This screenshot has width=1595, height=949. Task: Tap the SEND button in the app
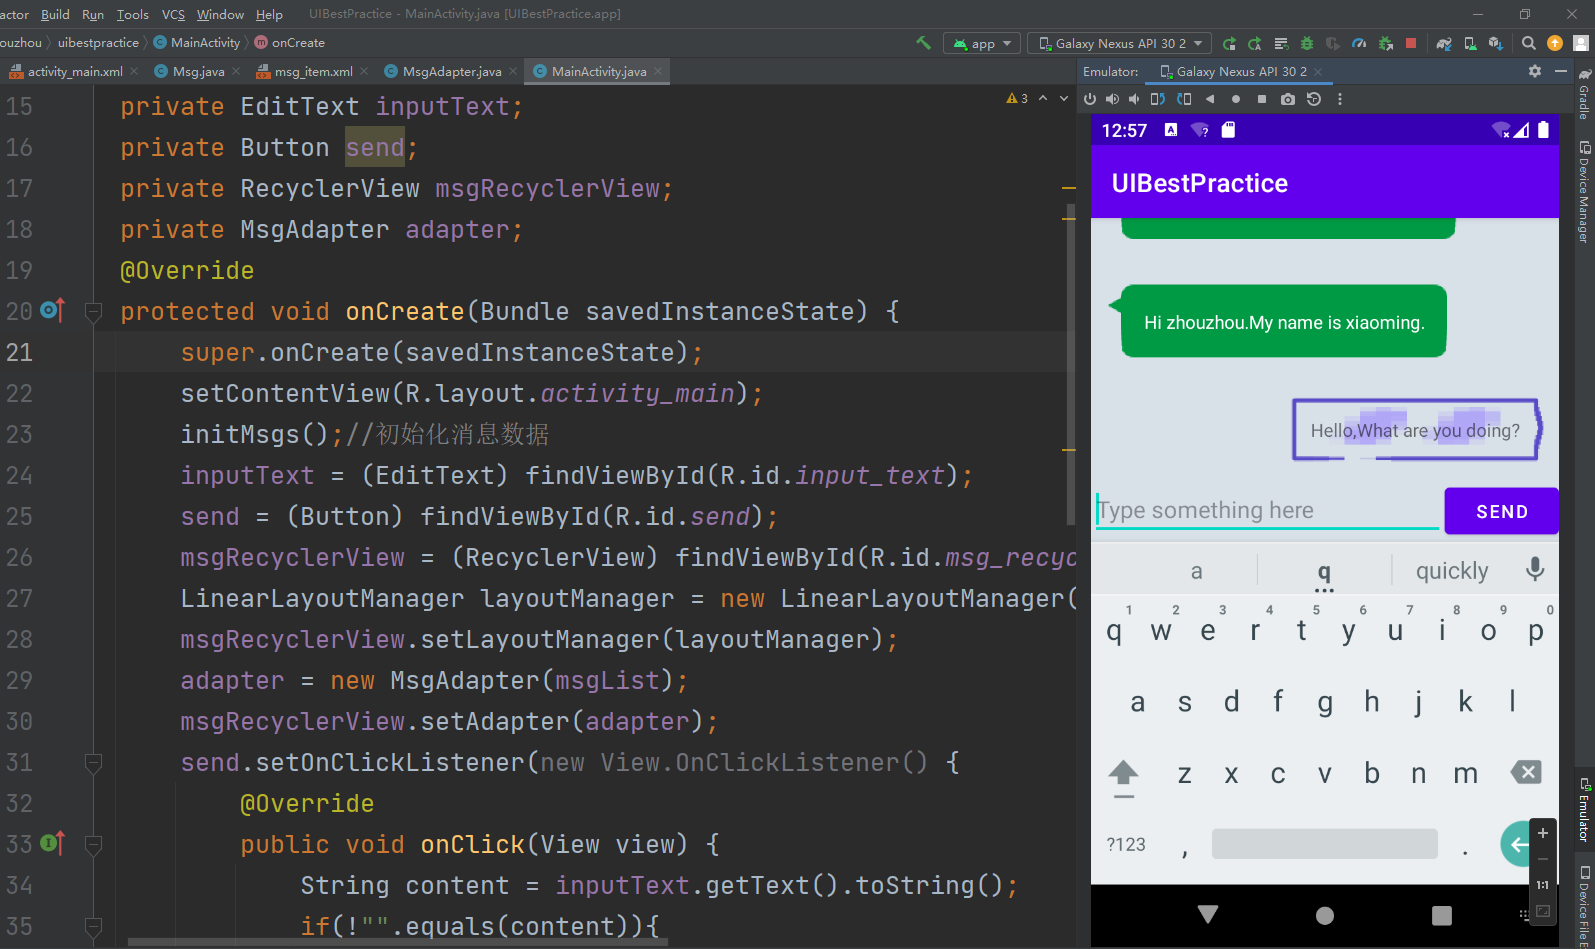[1501, 511]
